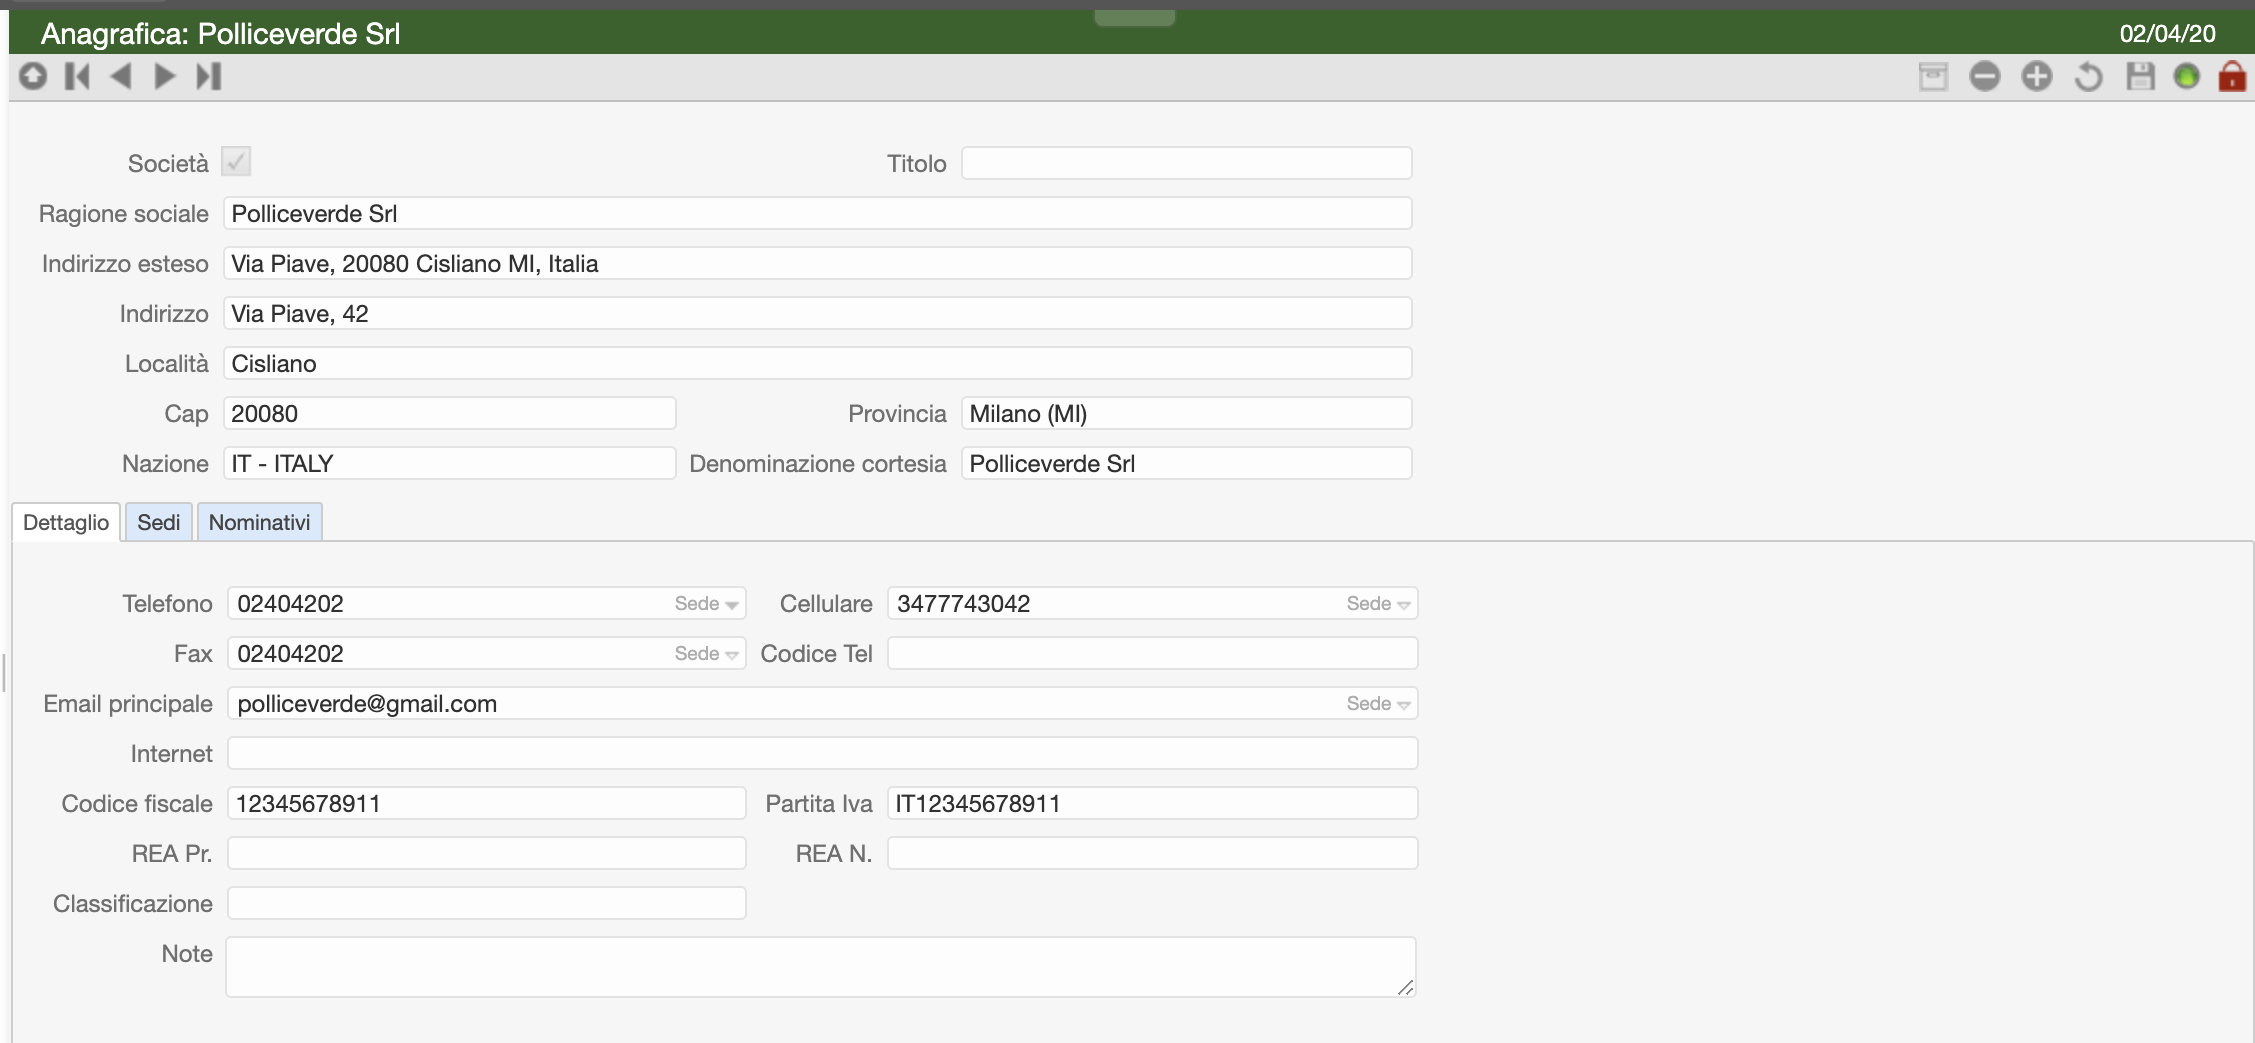2255x1043 pixels.
Task: Click the plus add record icon
Action: pyautogui.click(x=2037, y=76)
